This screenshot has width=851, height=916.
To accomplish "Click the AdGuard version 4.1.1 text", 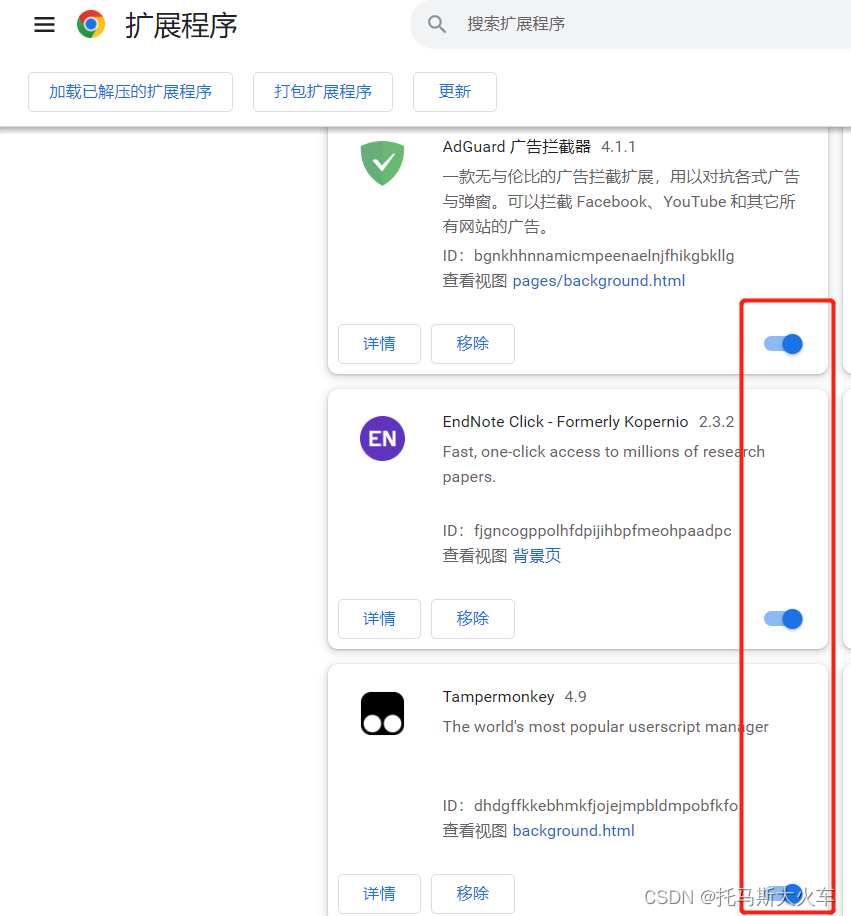I will pos(619,147).
